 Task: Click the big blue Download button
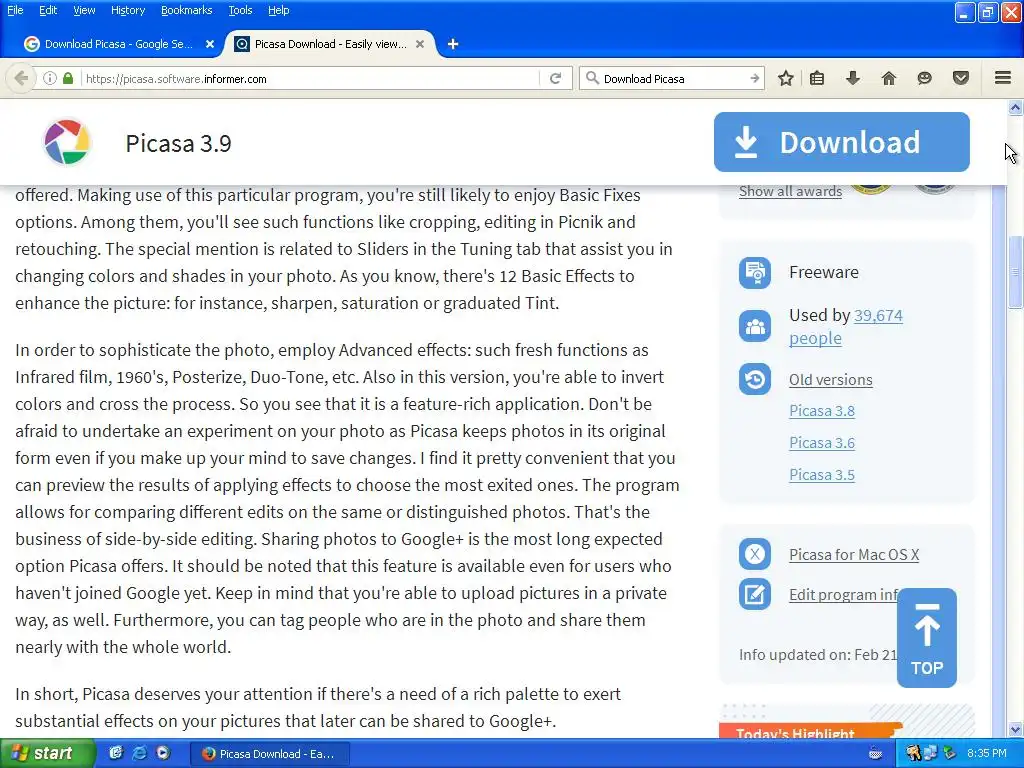pyautogui.click(x=842, y=142)
